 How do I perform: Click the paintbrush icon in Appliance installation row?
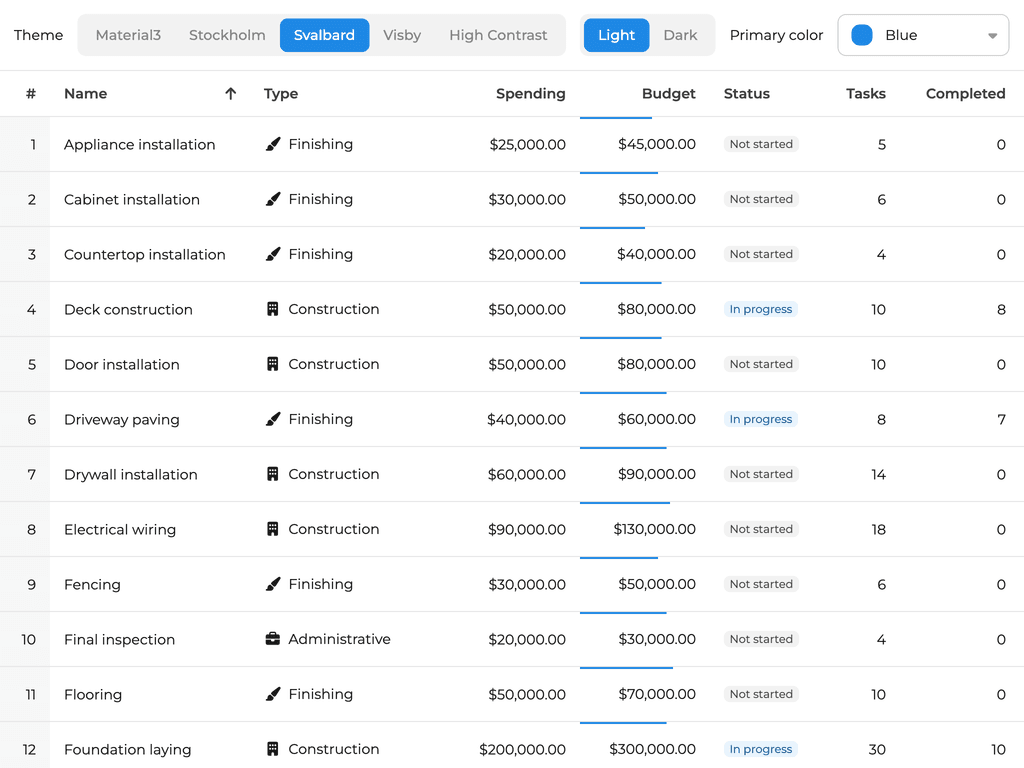click(273, 144)
